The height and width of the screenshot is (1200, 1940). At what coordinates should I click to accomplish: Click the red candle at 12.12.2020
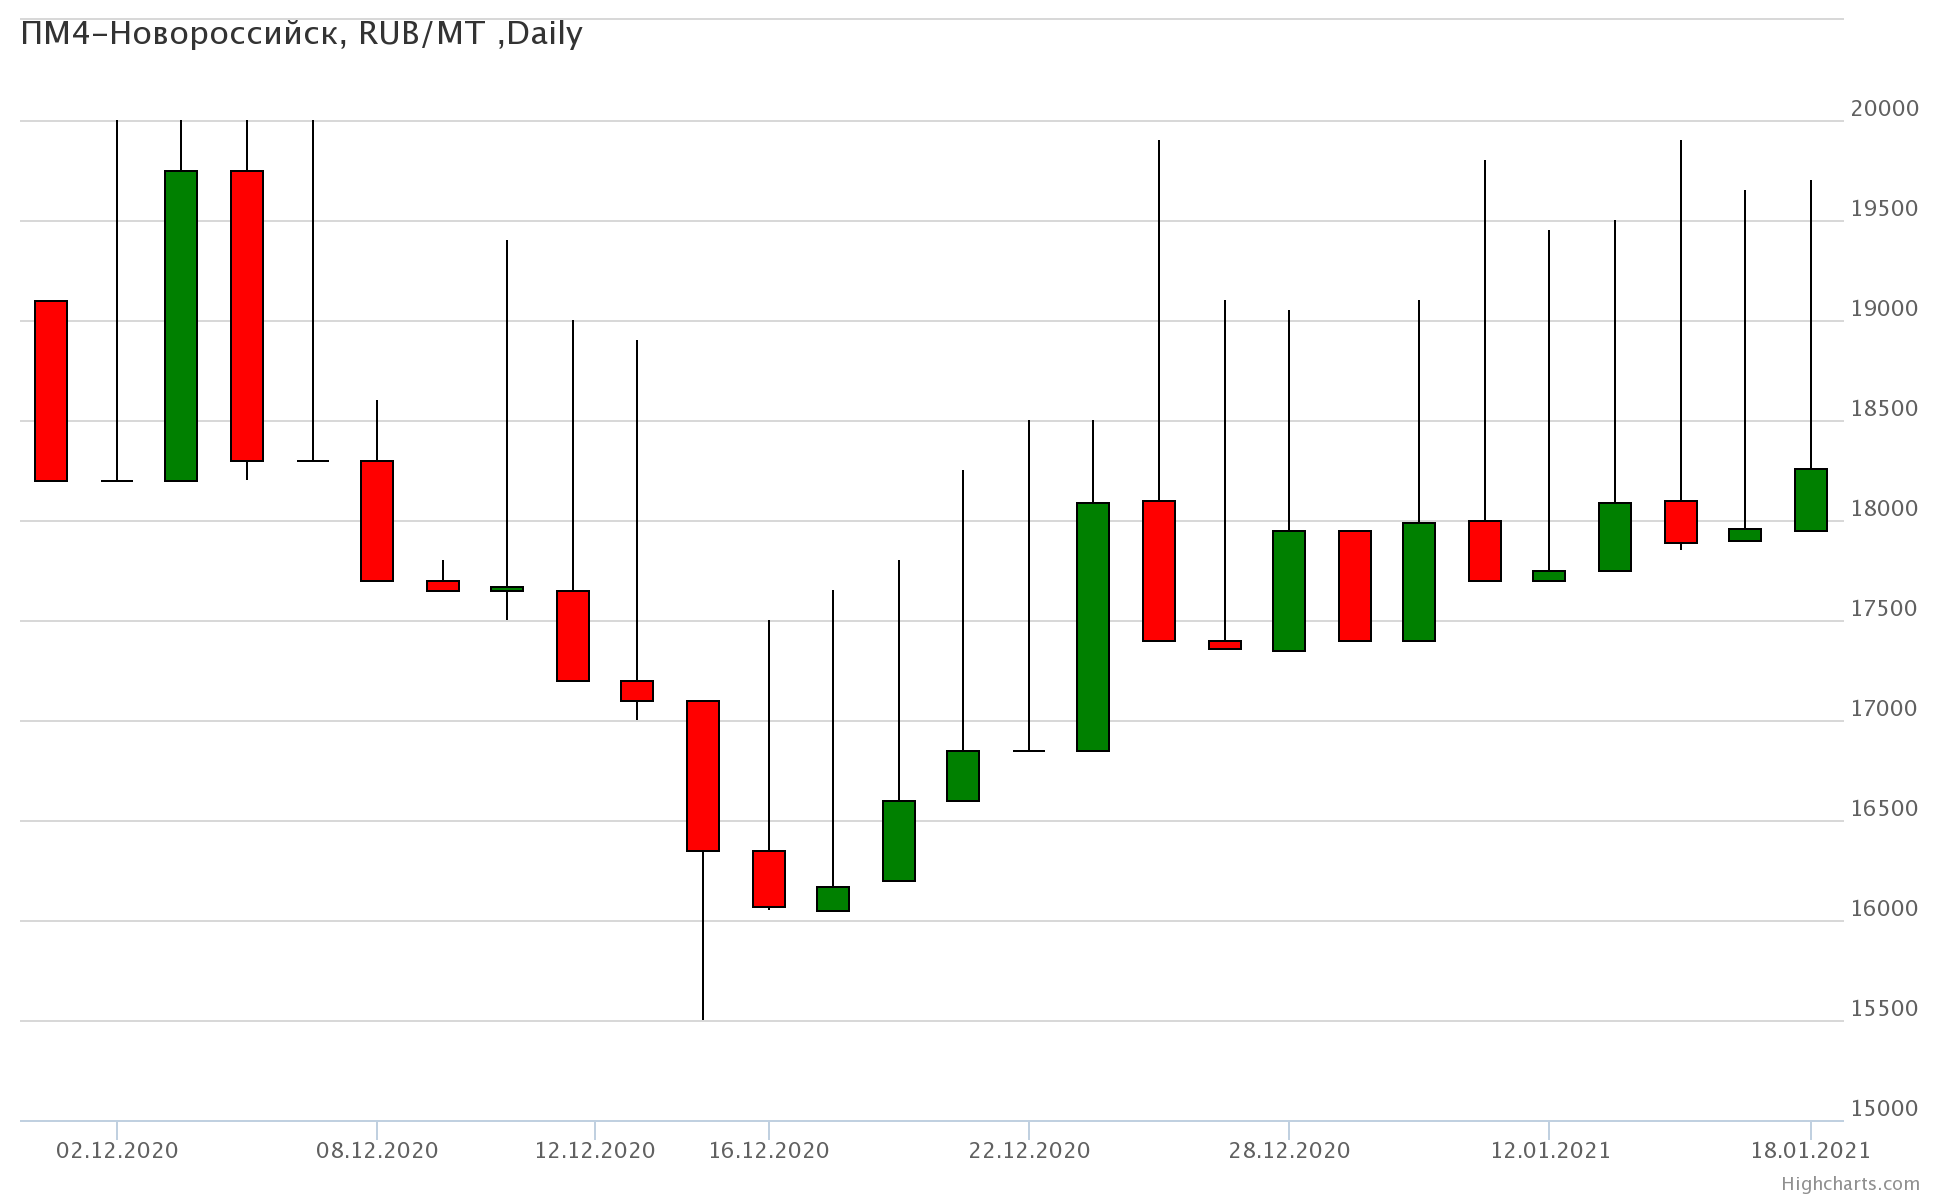click(x=573, y=636)
